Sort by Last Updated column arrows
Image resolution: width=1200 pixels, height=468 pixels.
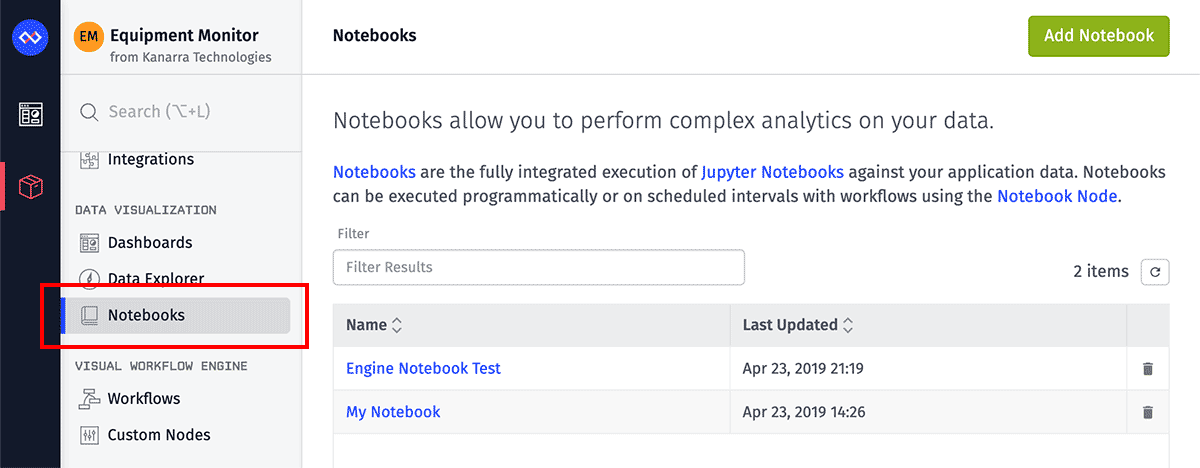848,325
